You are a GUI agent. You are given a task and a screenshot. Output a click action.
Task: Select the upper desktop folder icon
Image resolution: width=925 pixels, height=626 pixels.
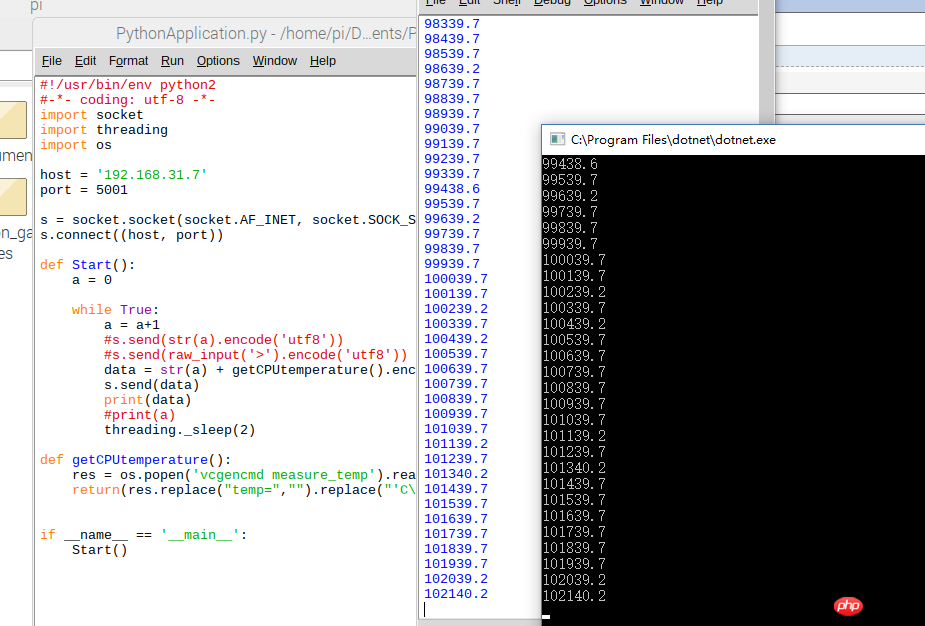point(13,120)
